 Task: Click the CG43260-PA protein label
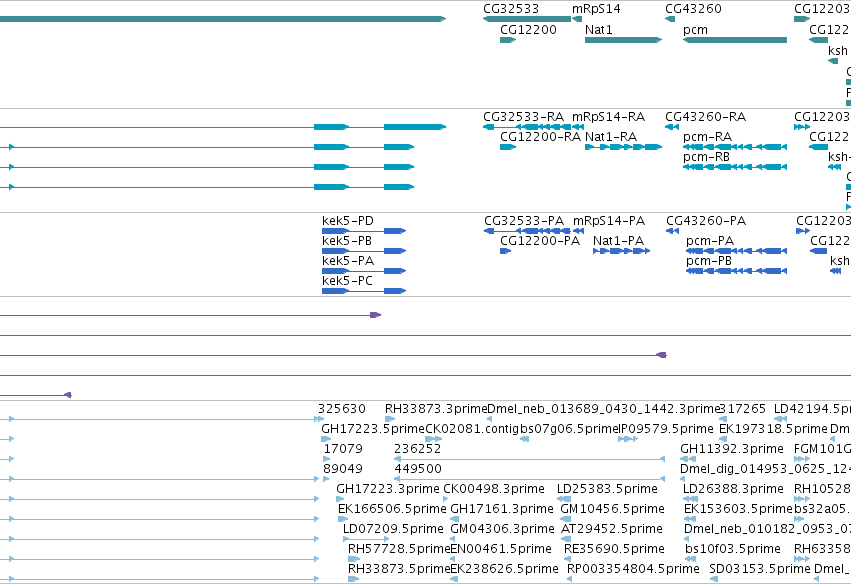point(706,221)
